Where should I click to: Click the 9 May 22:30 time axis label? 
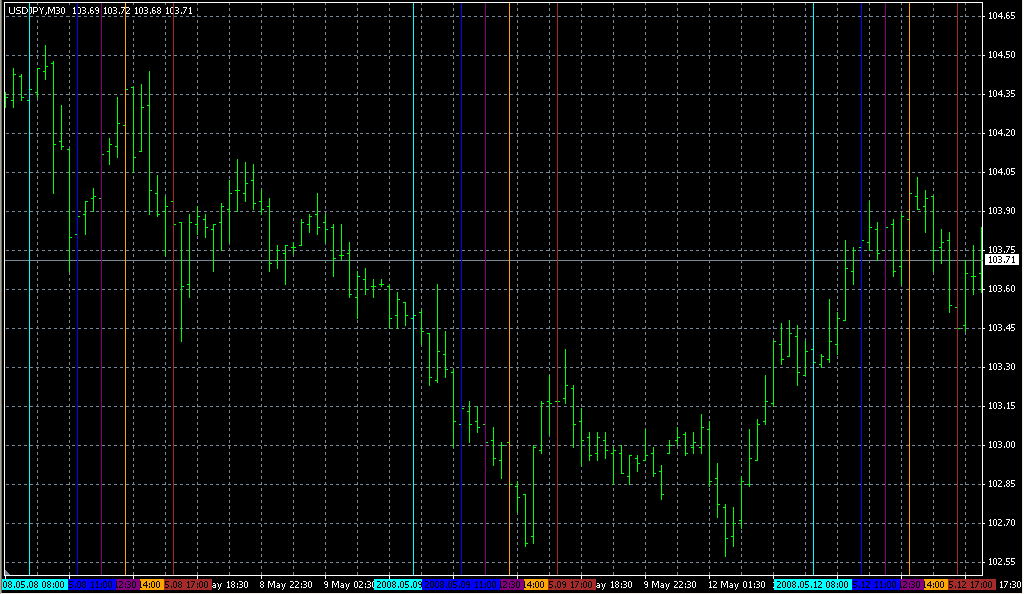click(670, 585)
